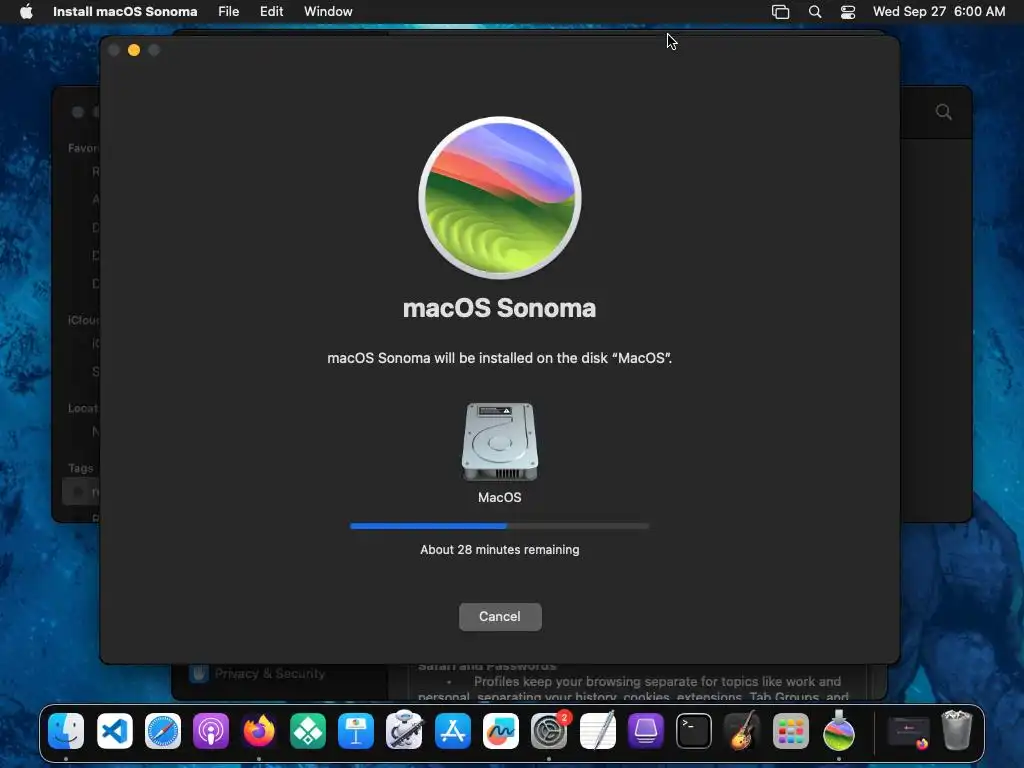Launch GarageBand guitar icon in dock
The height and width of the screenshot is (768, 1024).
click(x=742, y=731)
